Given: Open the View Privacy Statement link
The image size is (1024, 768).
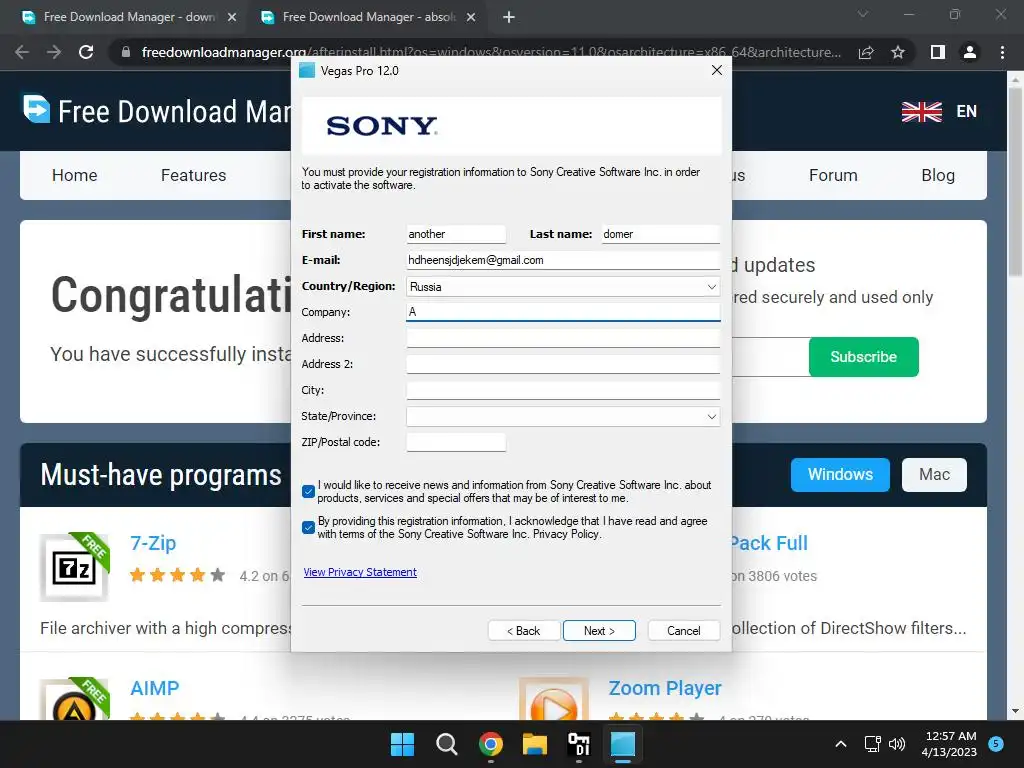Looking at the screenshot, I should [x=360, y=572].
